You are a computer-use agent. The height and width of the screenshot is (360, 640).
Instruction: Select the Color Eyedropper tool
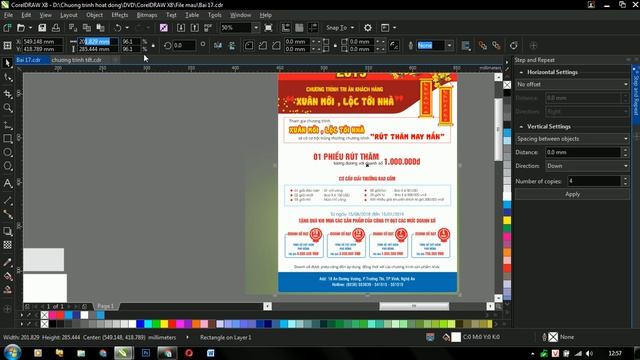pyautogui.click(x=7, y=262)
